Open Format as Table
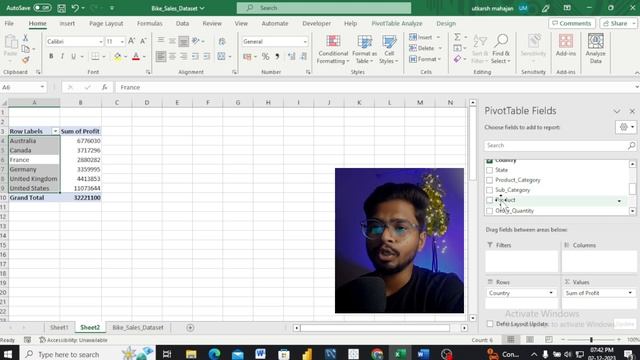This screenshot has height=360, width=640. click(x=364, y=49)
